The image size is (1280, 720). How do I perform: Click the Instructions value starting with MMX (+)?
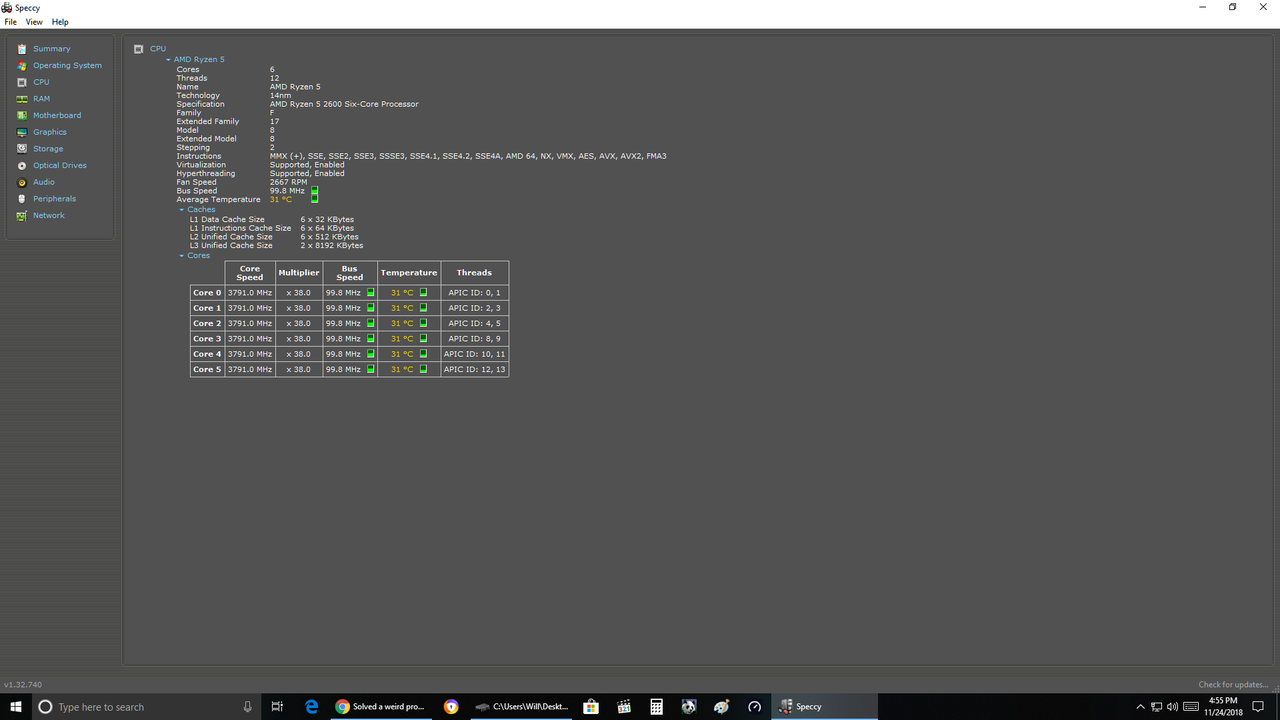(x=468, y=156)
